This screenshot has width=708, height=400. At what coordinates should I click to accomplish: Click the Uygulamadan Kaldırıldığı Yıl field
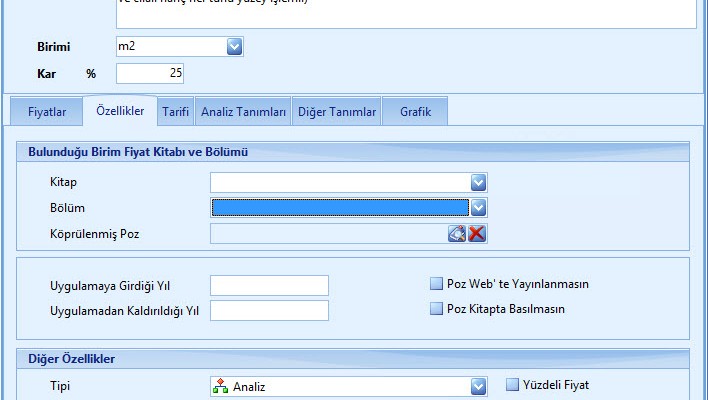[x=269, y=310]
